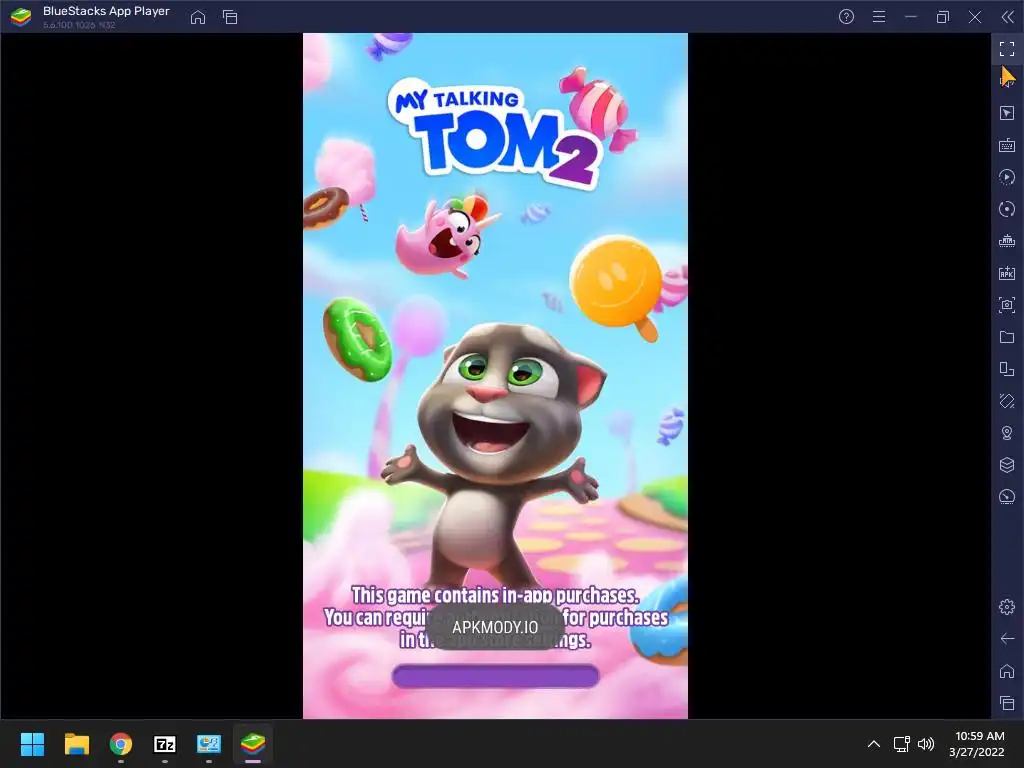This screenshot has height=768, width=1024.
Task: Toggle fullscreen mode in sidebar
Action: tap(1007, 49)
